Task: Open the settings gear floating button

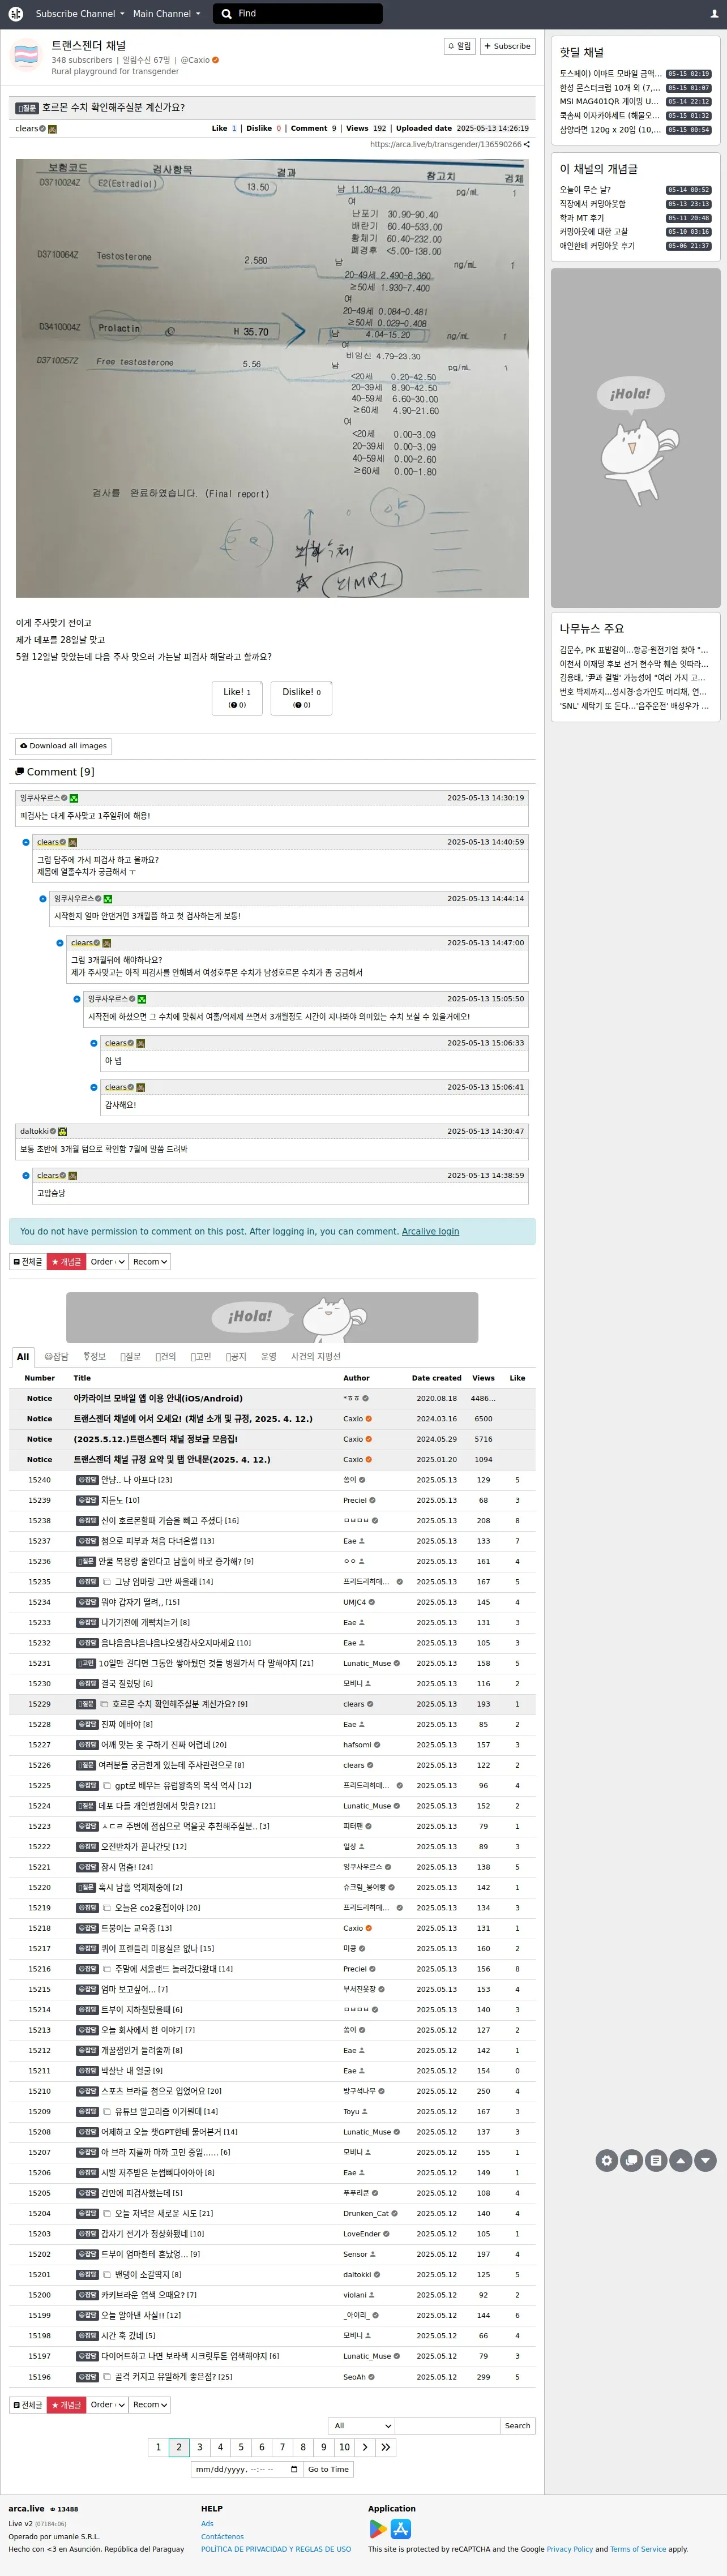Action: [x=607, y=2160]
